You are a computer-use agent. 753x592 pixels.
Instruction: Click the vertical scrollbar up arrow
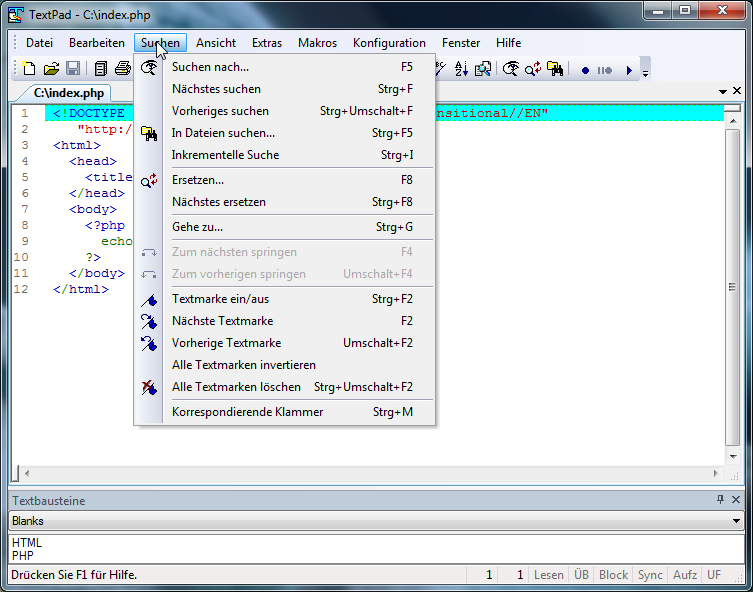[733, 121]
